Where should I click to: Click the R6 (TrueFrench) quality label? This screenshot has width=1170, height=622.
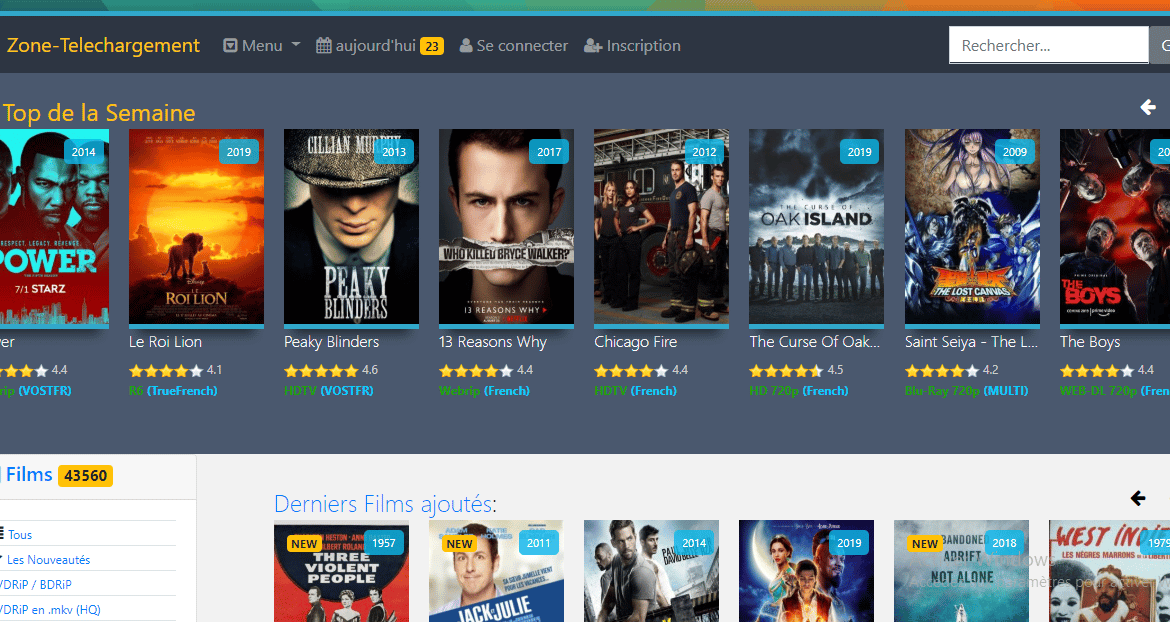pyautogui.click(x=173, y=391)
